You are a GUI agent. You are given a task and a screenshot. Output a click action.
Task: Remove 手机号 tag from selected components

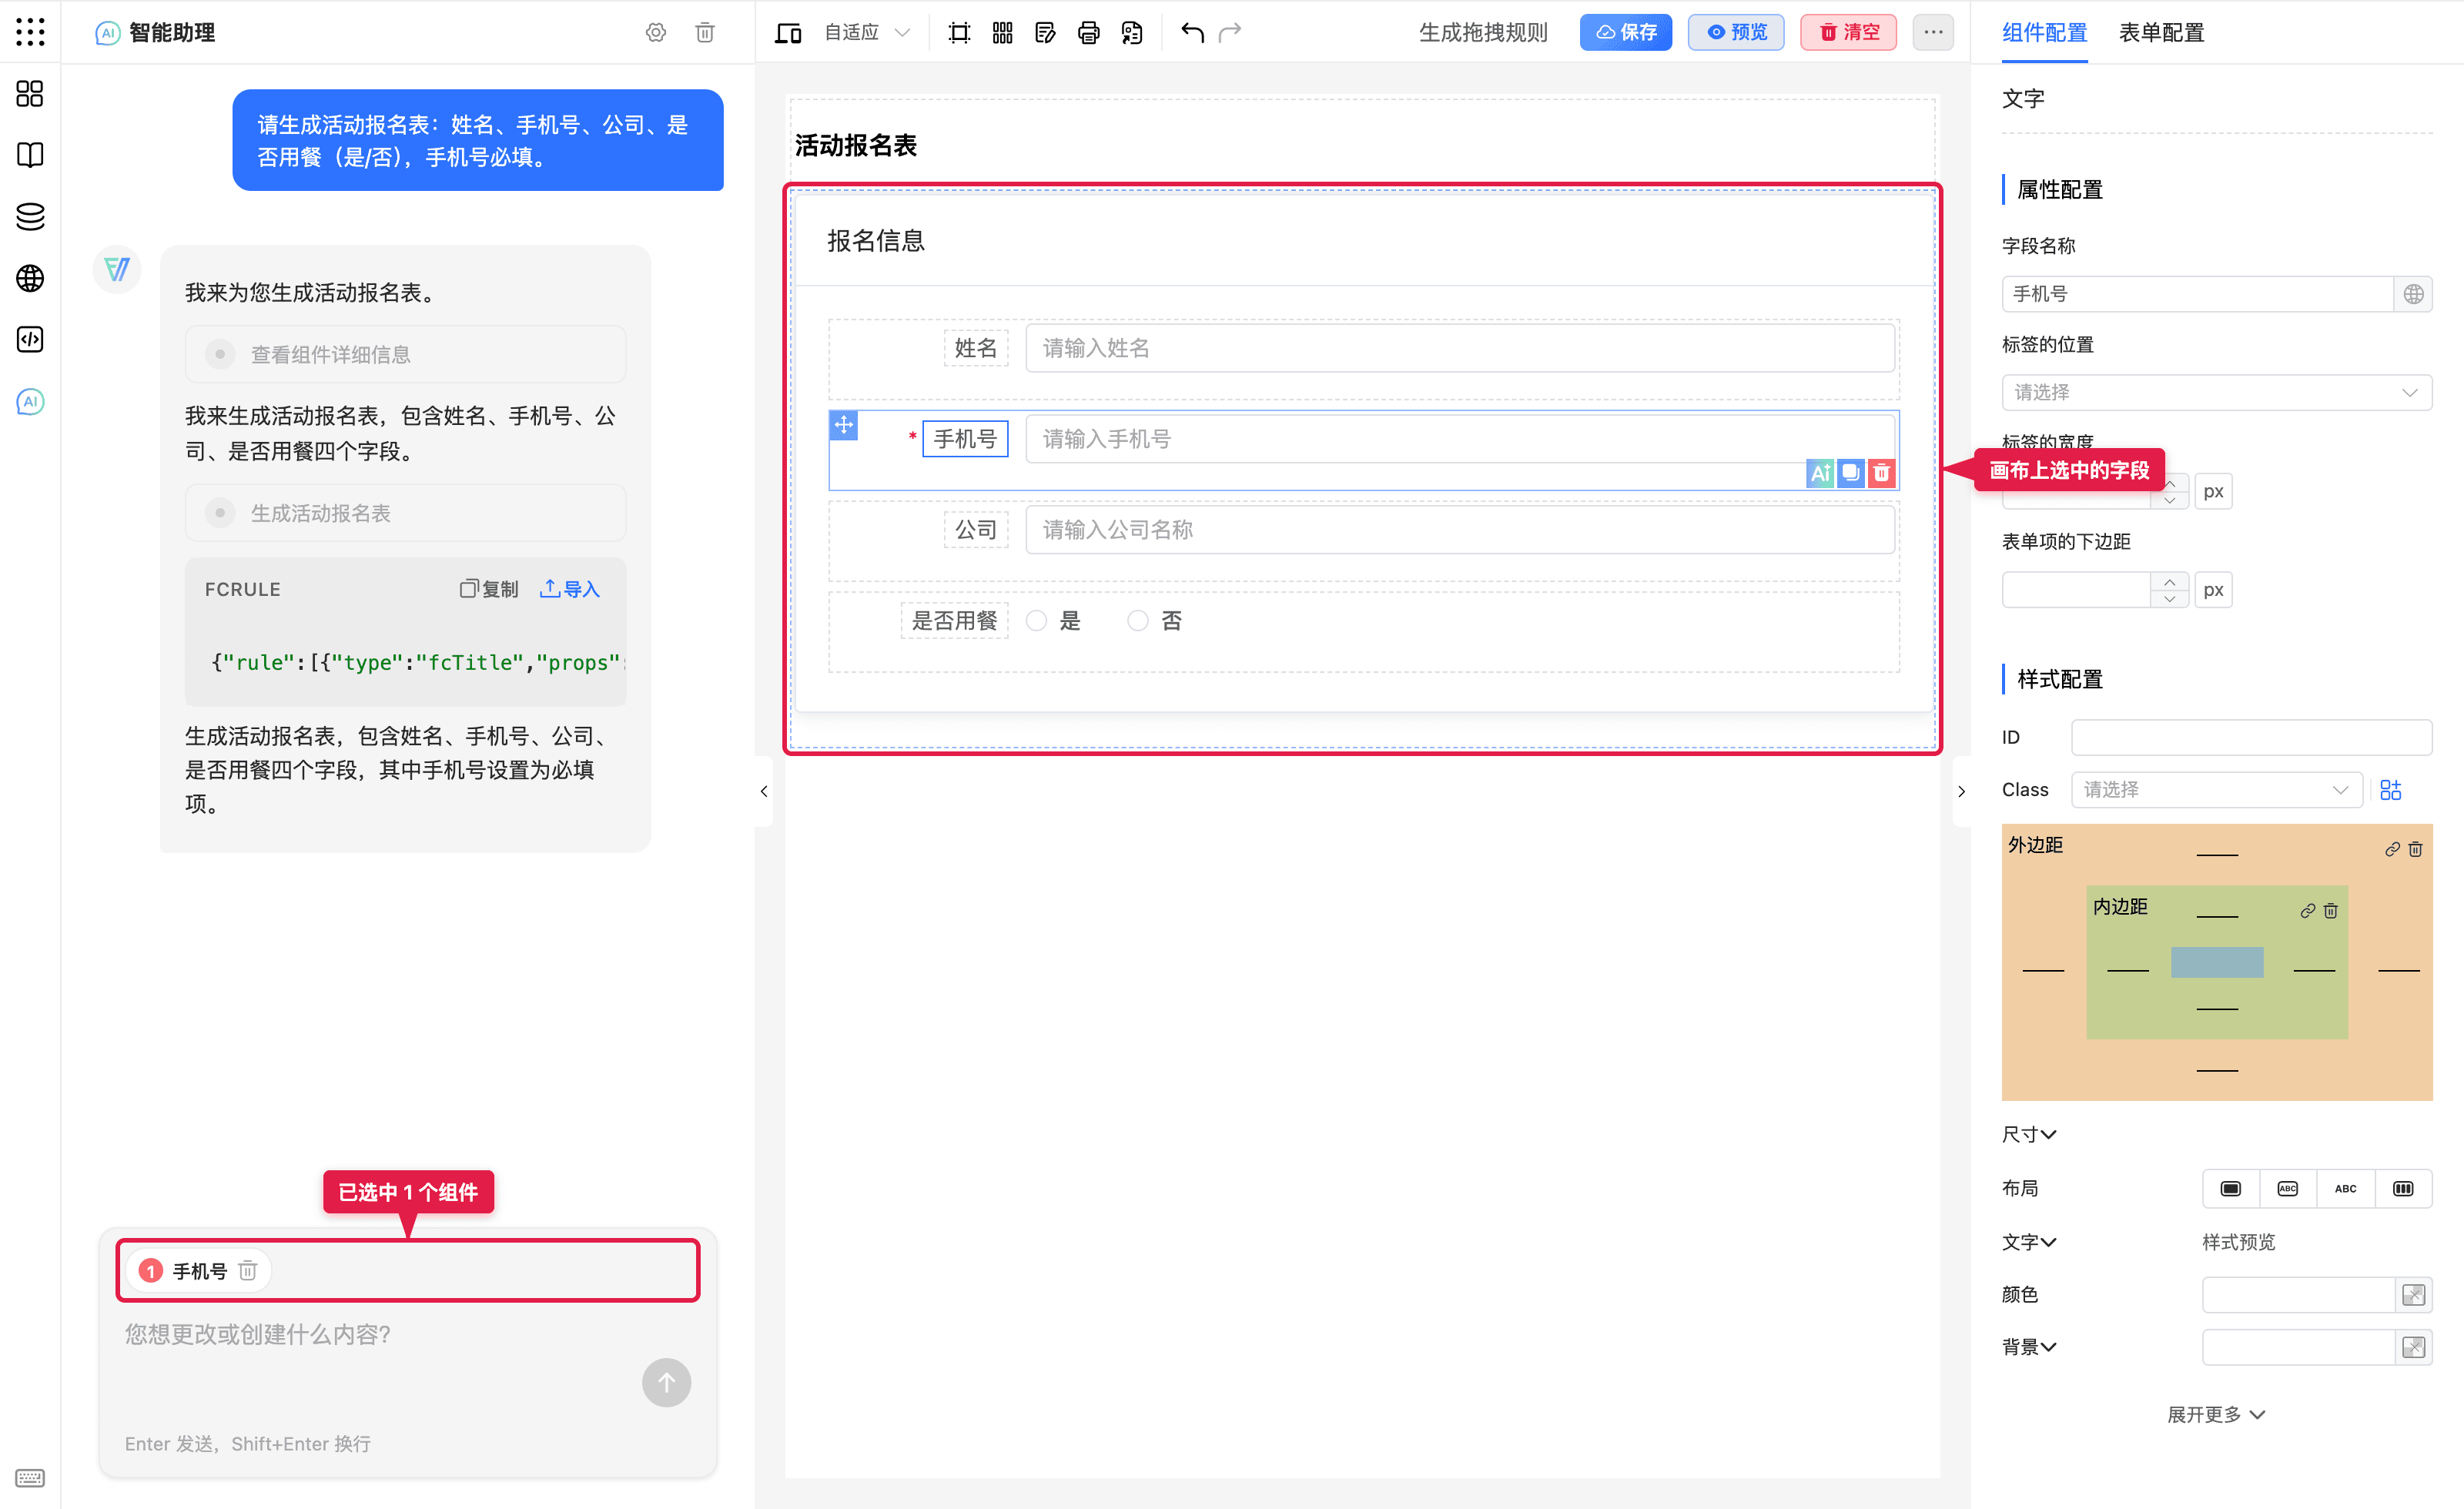point(248,1270)
